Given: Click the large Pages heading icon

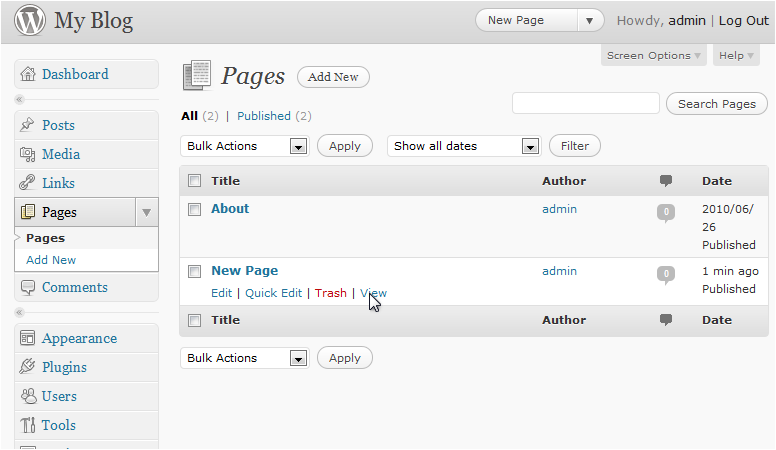Looking at the screenshot, I should click(197, 76).
